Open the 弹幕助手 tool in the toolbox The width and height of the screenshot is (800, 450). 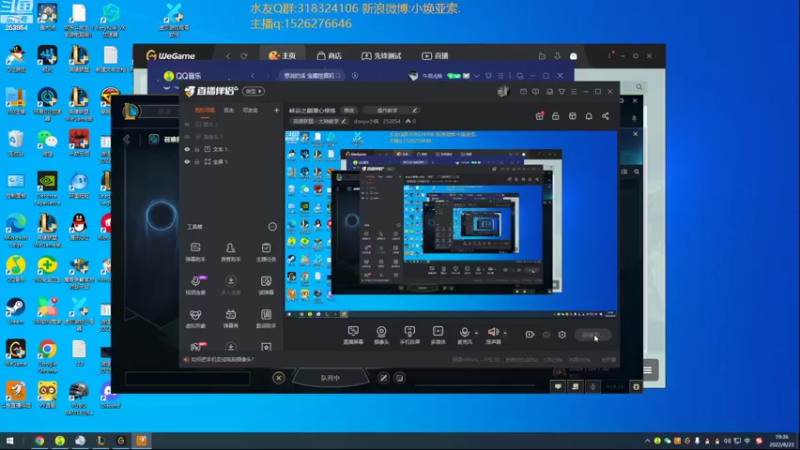[x=195, y=252]
